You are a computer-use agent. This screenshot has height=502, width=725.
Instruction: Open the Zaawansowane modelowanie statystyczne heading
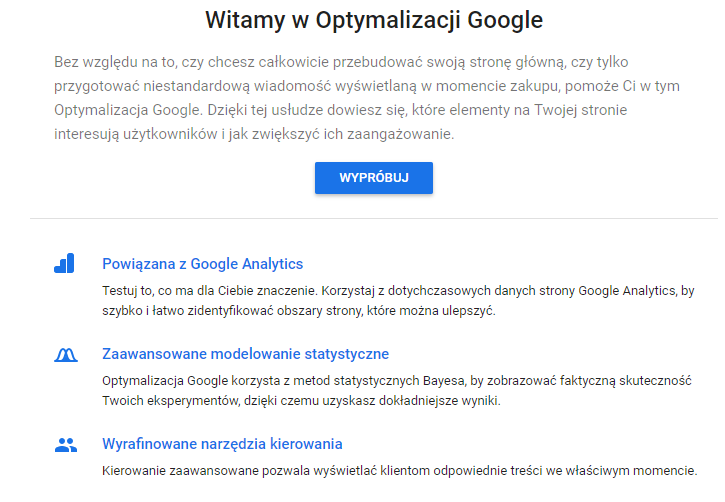point(246,354)
